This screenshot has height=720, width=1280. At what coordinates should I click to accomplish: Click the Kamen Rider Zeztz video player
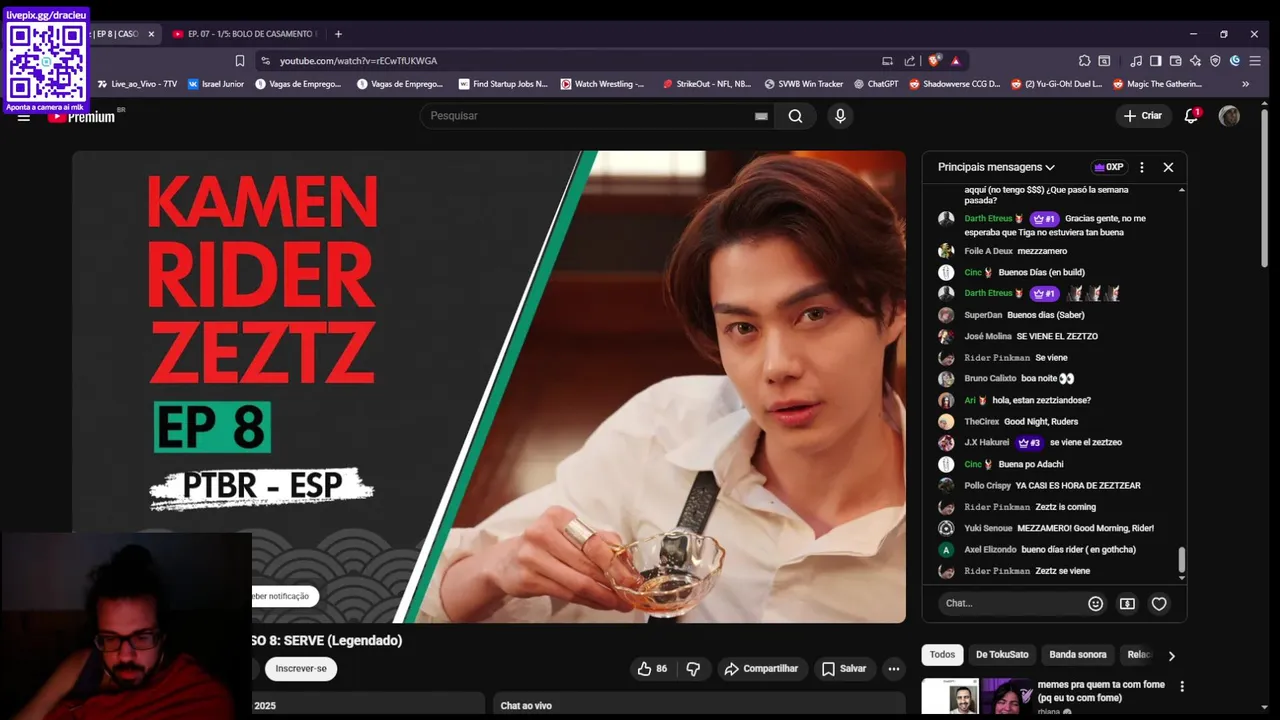click(x=489, y=387)
